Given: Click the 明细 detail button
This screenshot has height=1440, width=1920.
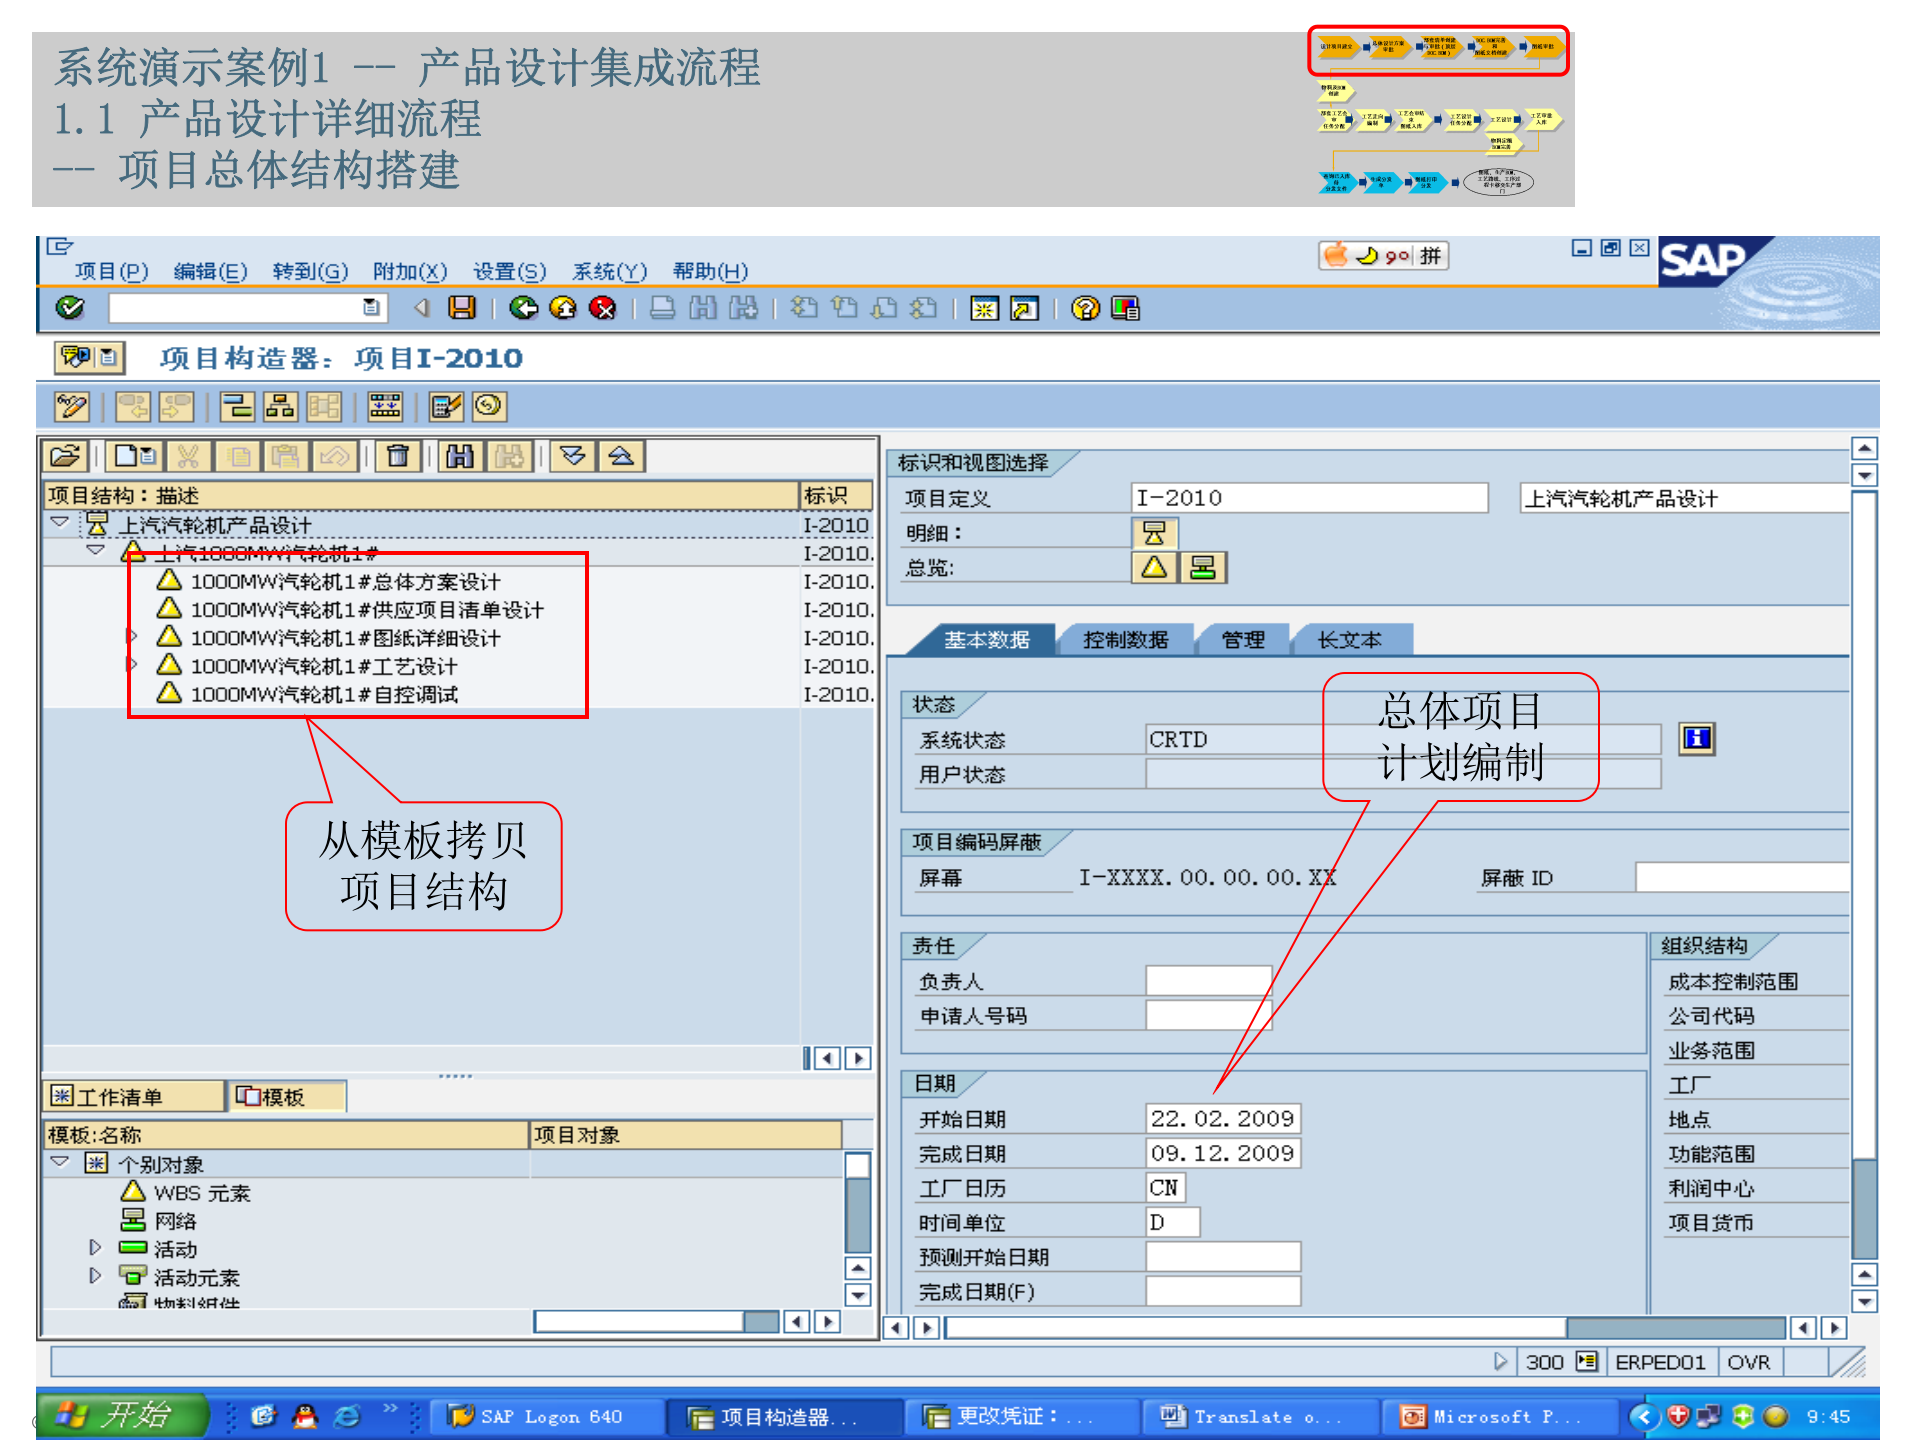Looking at the screenshot, I should point(1155,532).
